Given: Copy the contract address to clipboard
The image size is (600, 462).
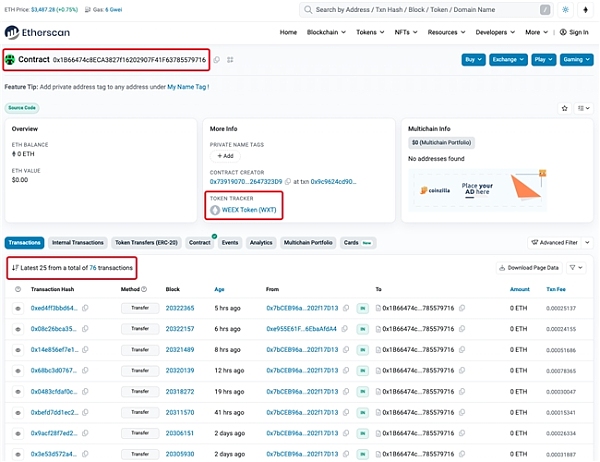Looking at the screenshot, I should 216,60.
